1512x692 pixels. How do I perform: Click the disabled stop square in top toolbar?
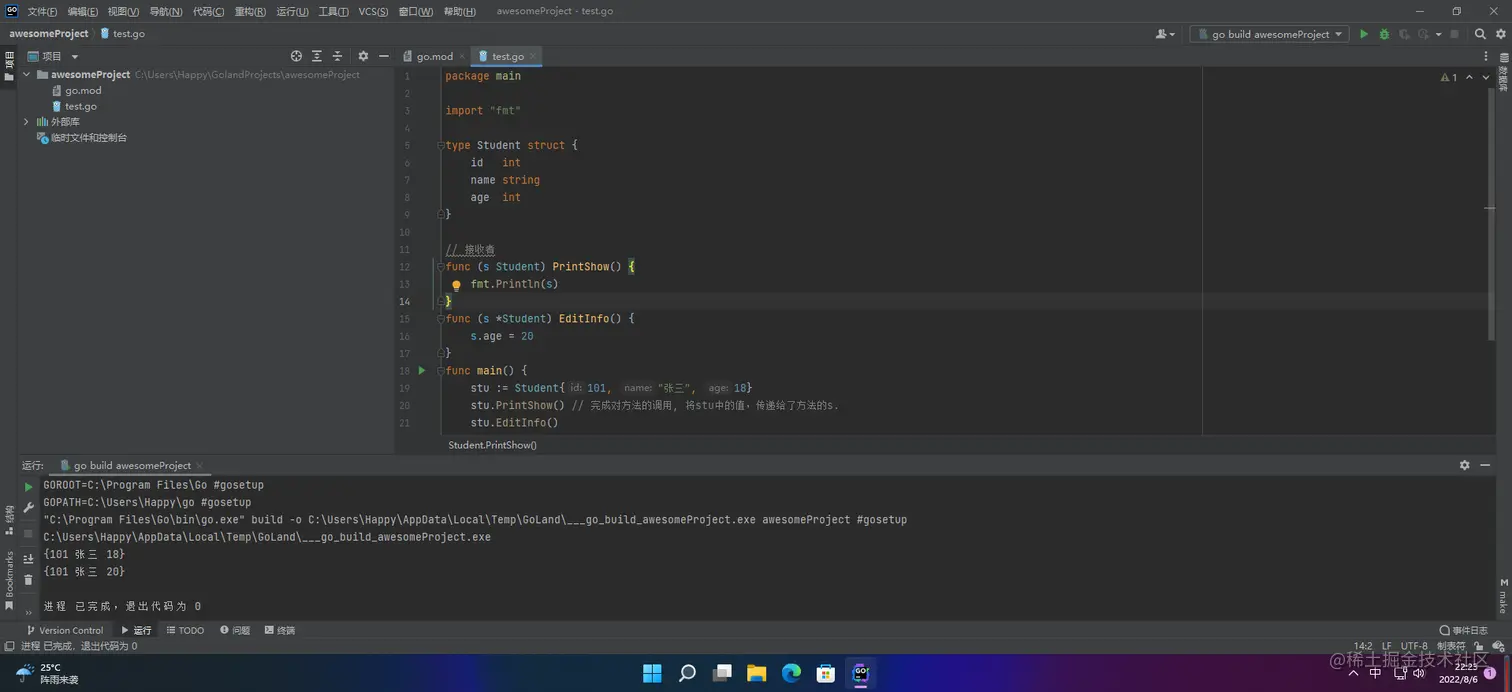point(1454,34)
